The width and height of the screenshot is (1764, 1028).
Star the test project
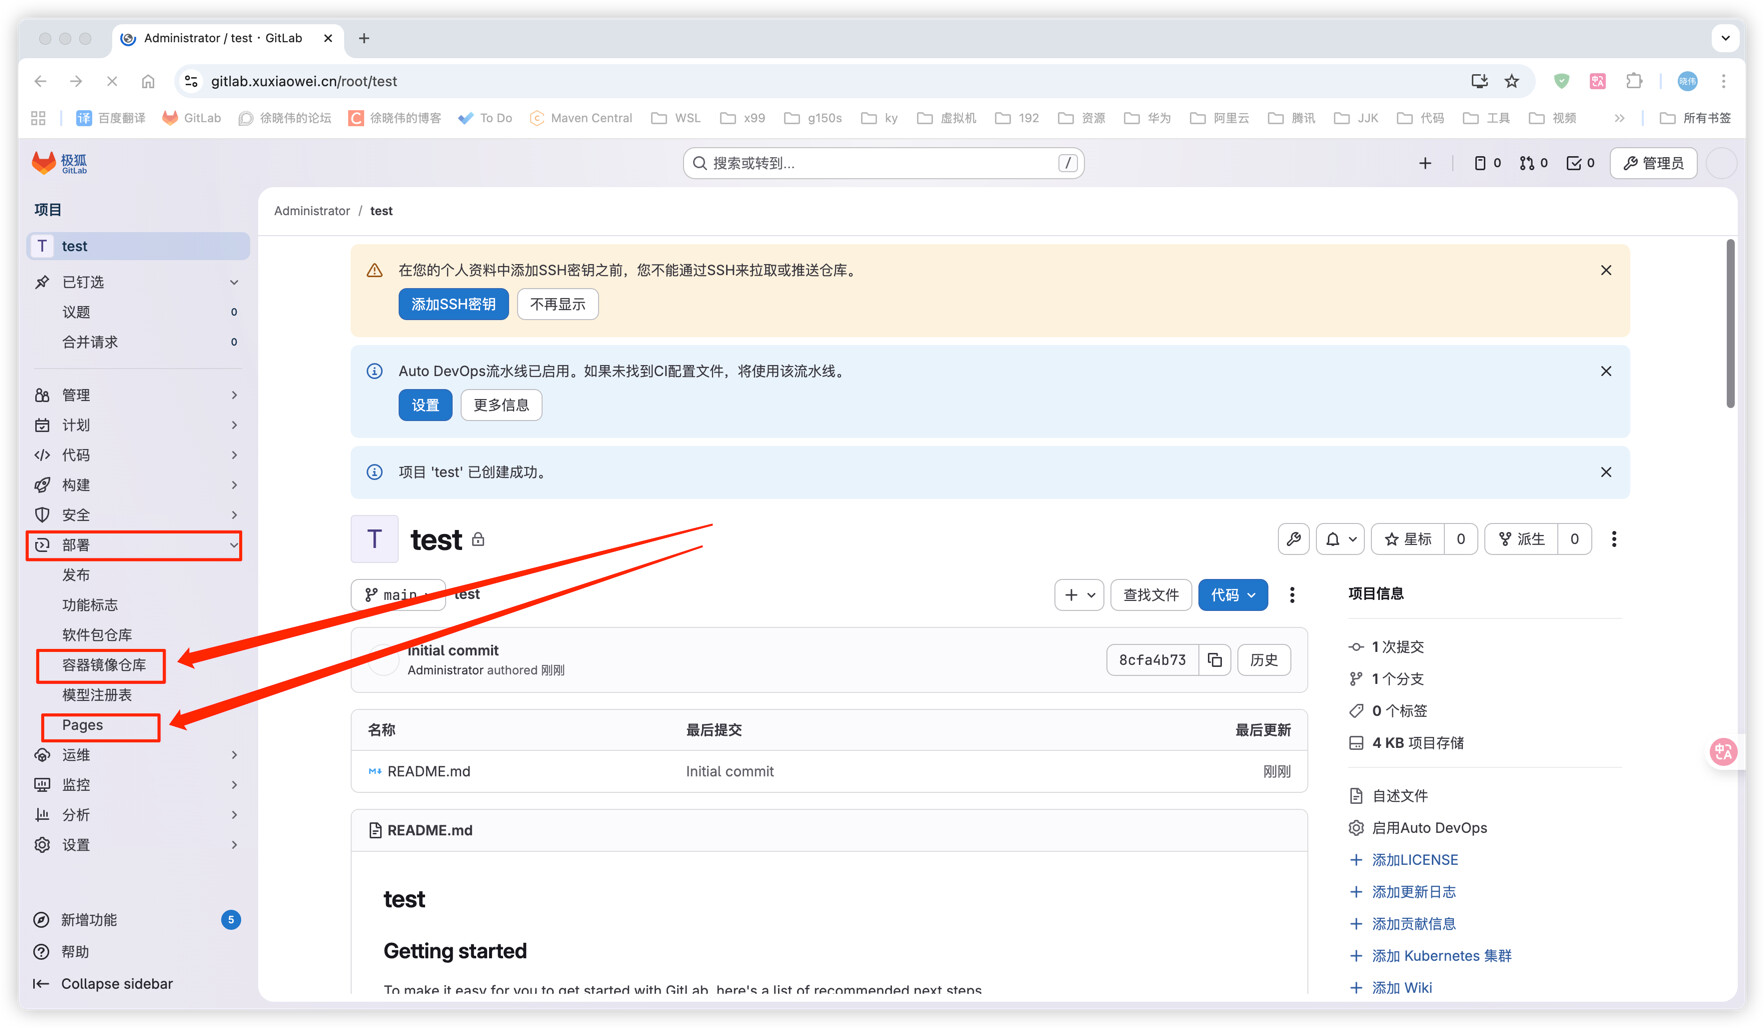pos(1408,539)
